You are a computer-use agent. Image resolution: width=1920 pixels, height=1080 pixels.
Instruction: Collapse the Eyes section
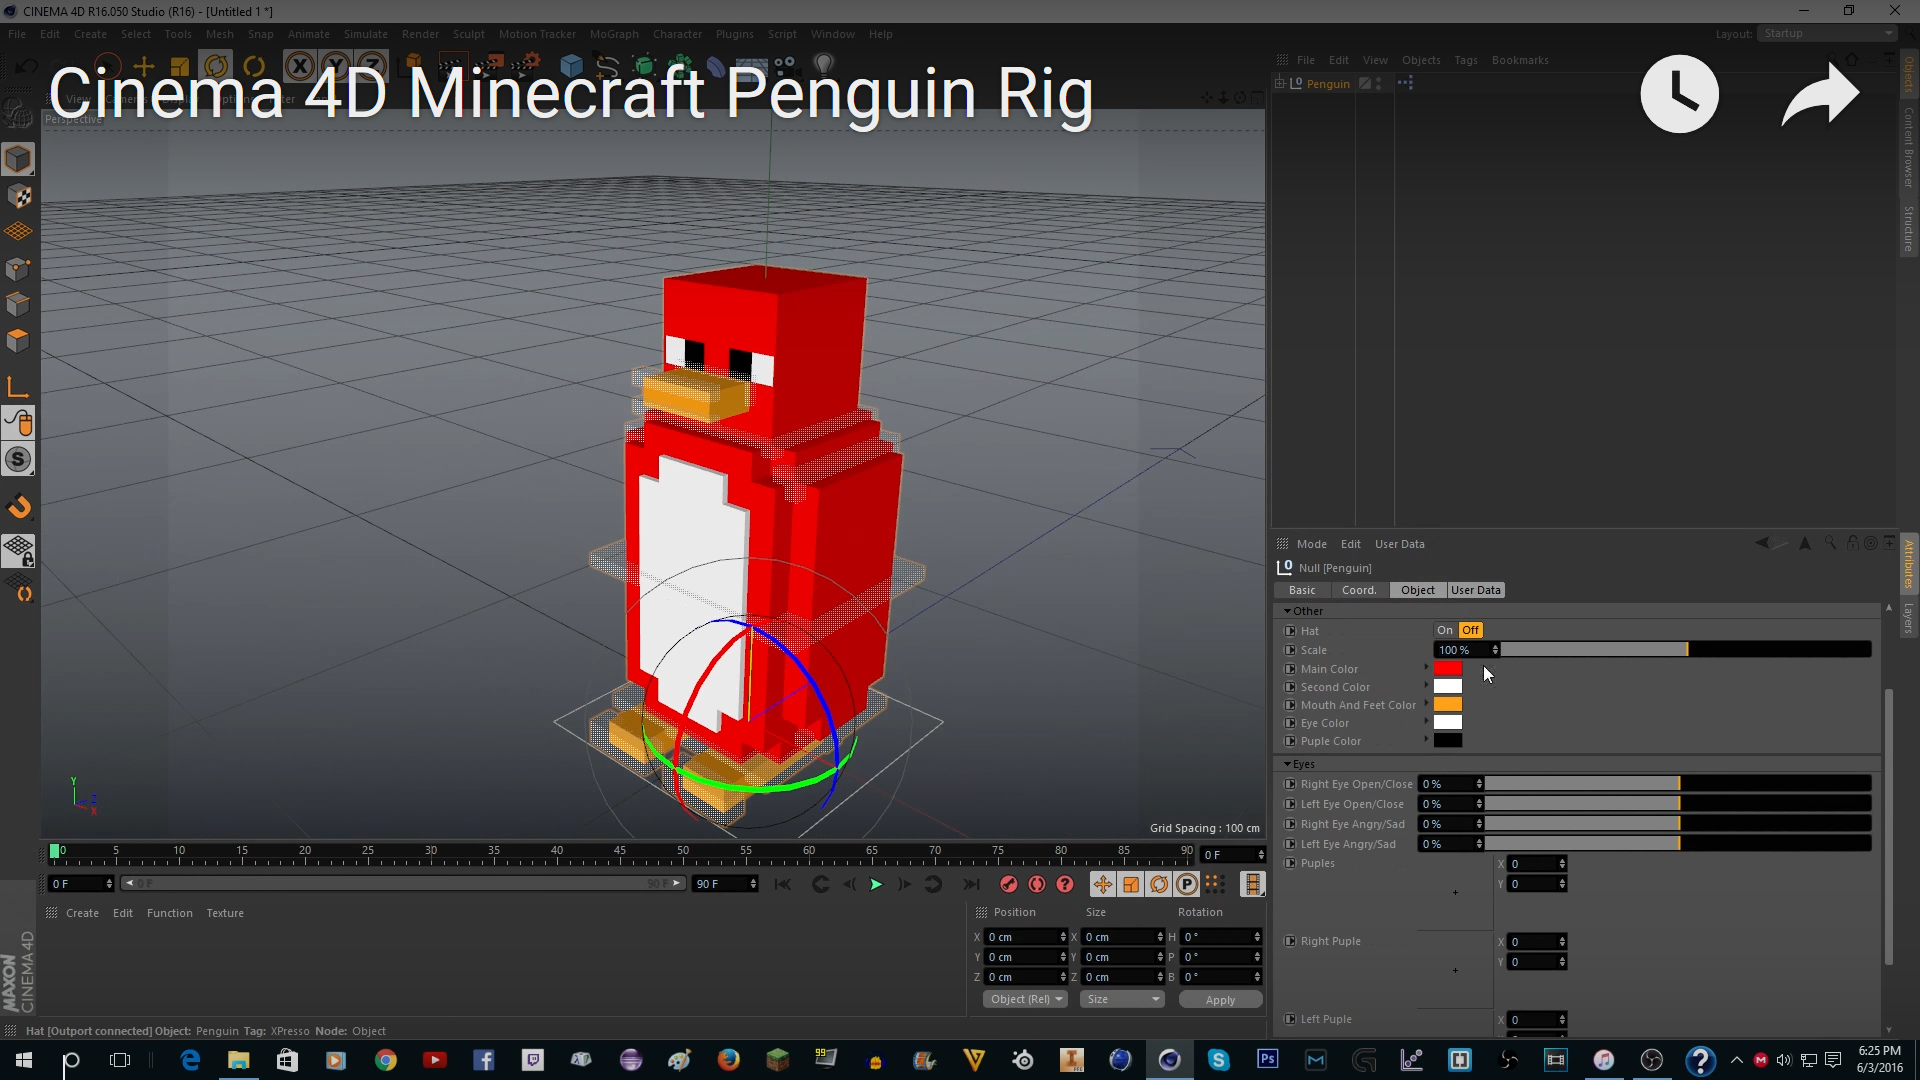coord(1287,764)
